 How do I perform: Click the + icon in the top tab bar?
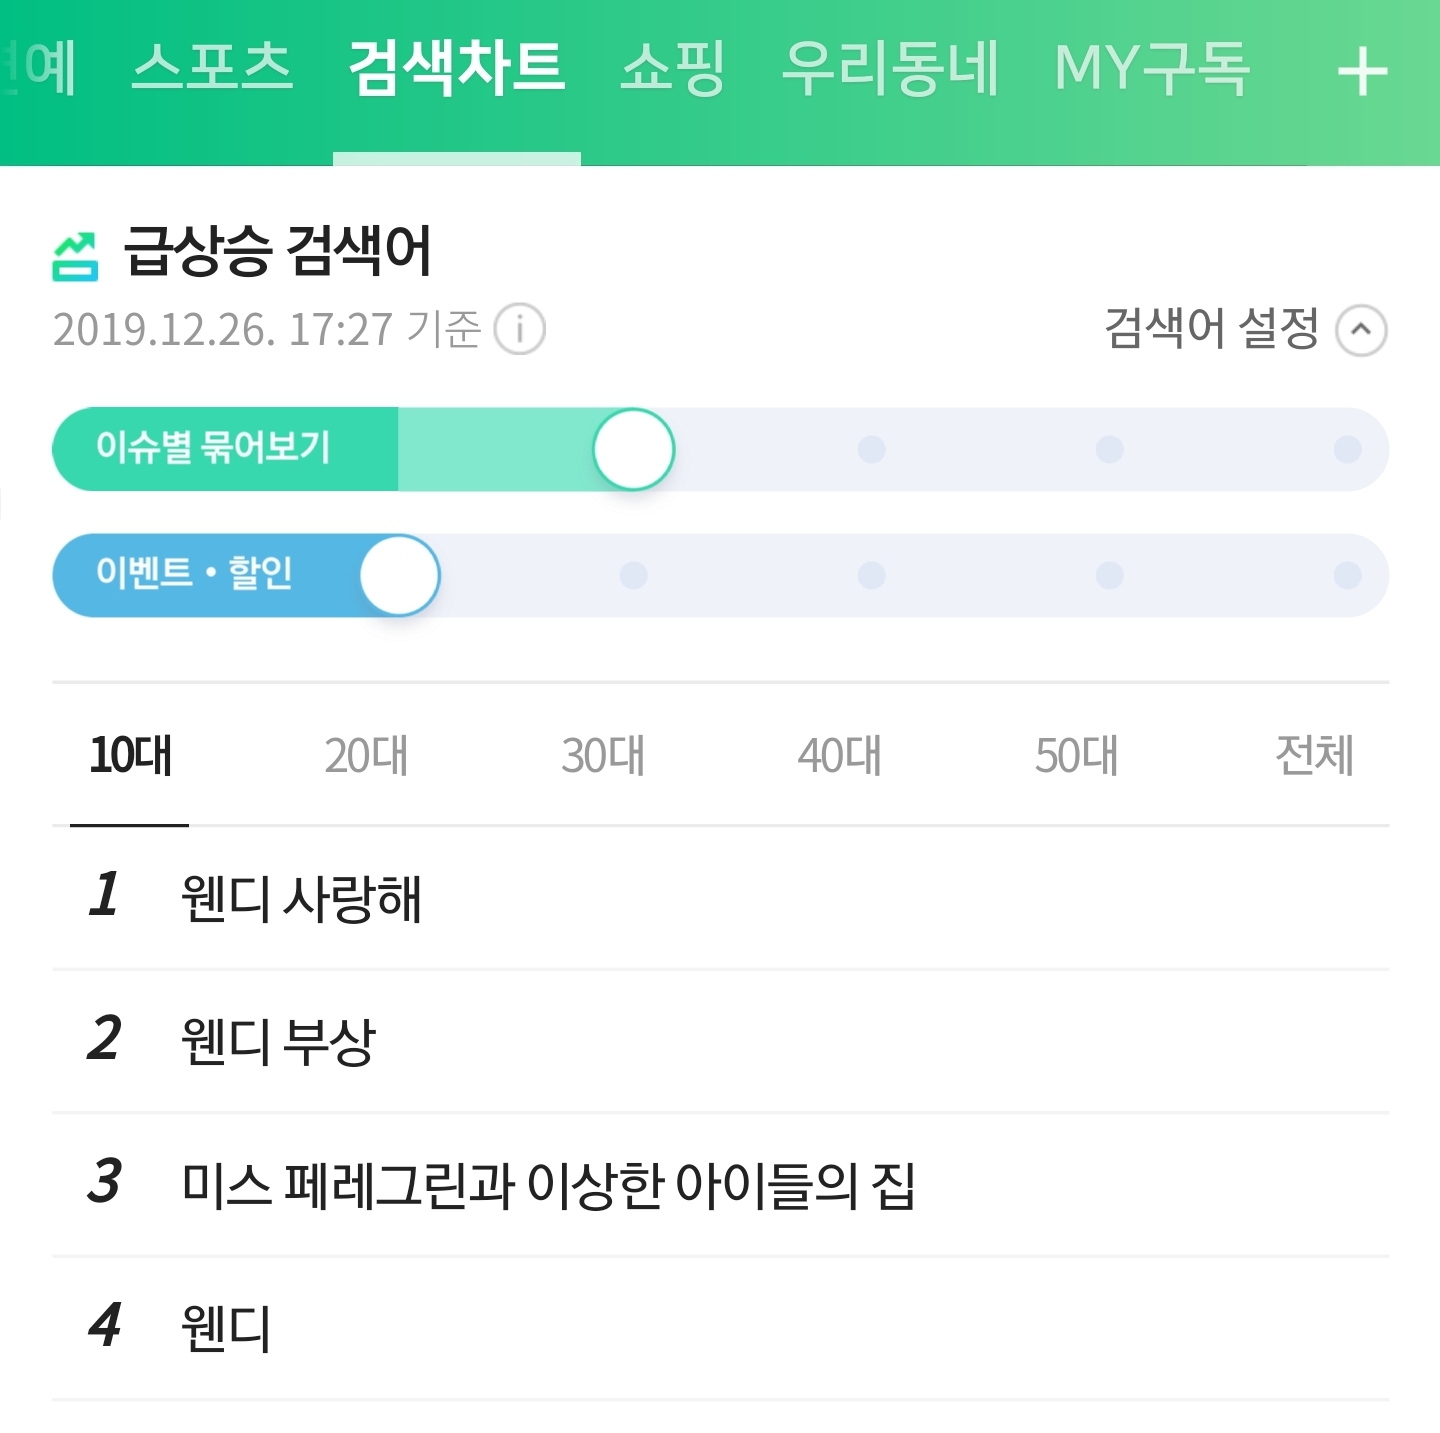1363,70
